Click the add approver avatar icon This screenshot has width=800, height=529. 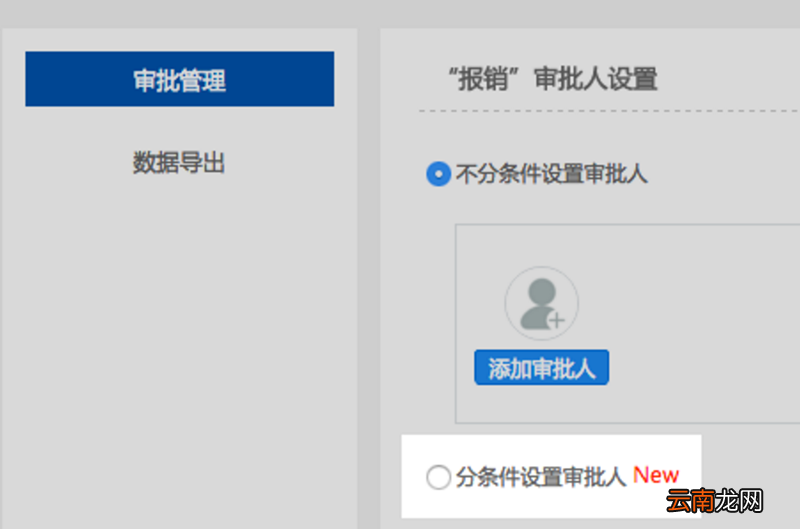pos(541,304)
